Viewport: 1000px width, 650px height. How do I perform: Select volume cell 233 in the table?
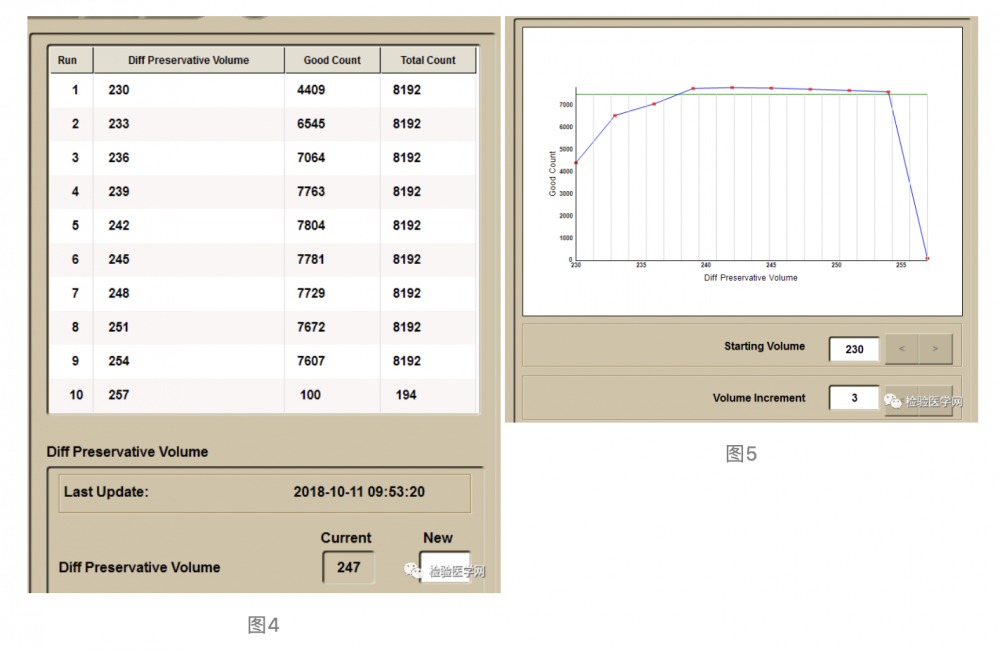(x=119, y=124)
